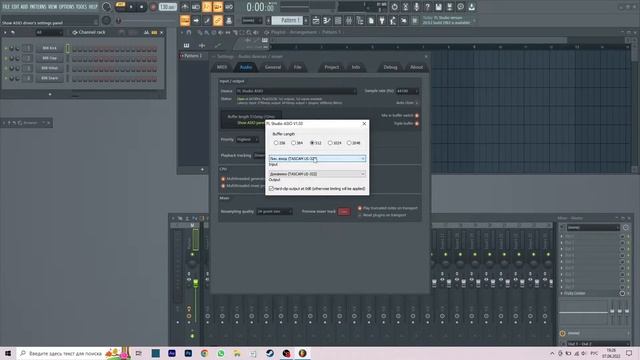Close the FL Studio ASIO dialog
The width and height of the screenshot is (640, 360).
tap(364, 124)
